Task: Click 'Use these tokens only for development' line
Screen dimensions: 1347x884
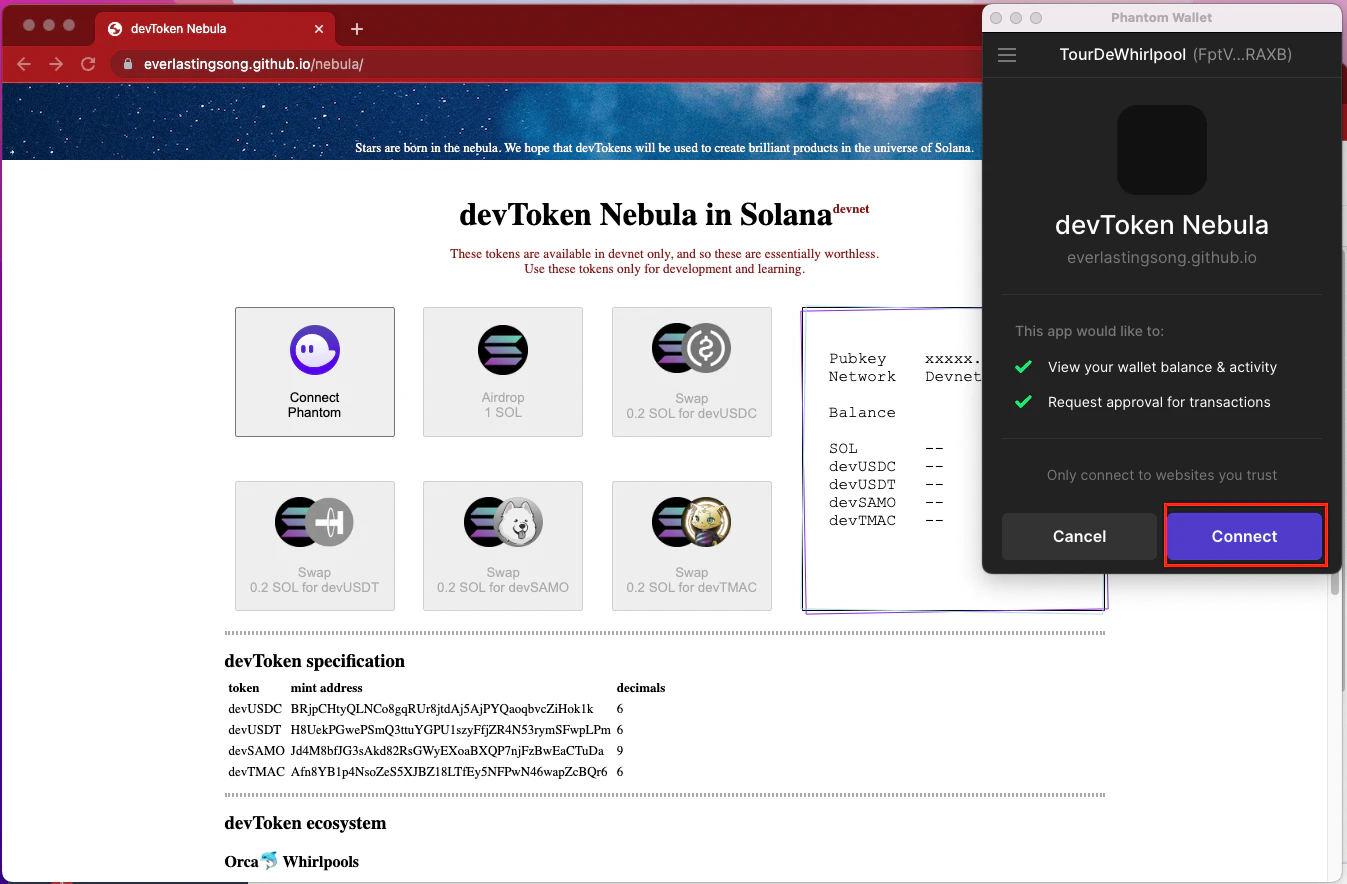Action: pos(664,269)
